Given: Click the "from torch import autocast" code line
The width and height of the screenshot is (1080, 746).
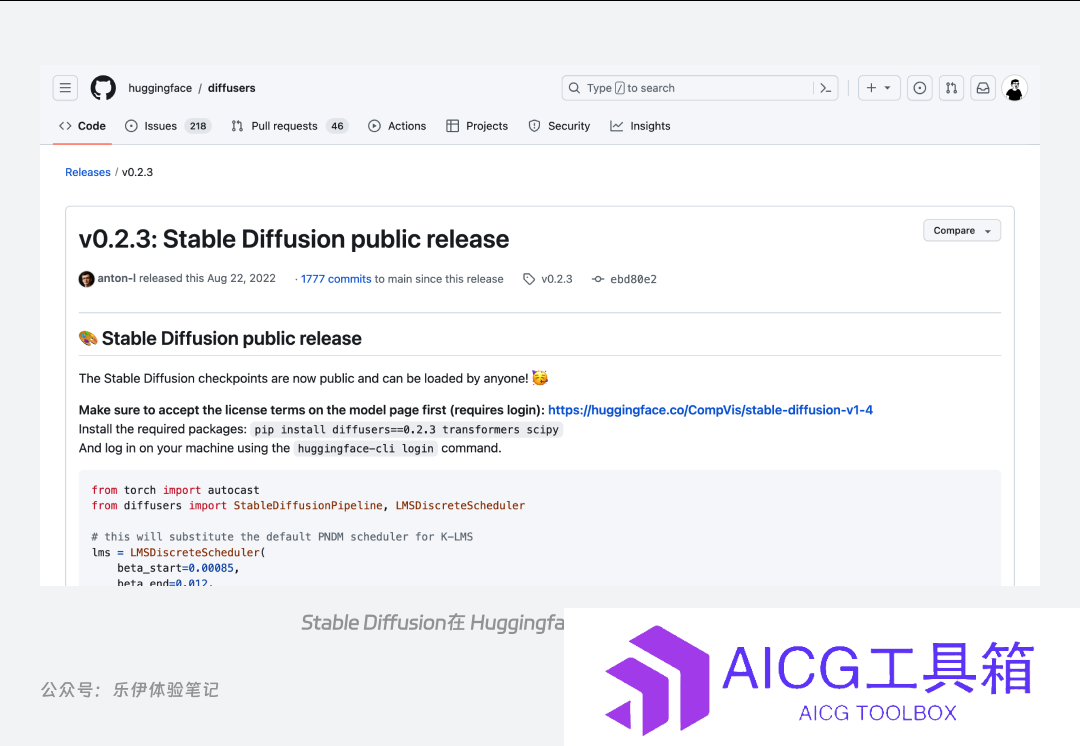Looking at the screenshot, I should tap(176, 490).
